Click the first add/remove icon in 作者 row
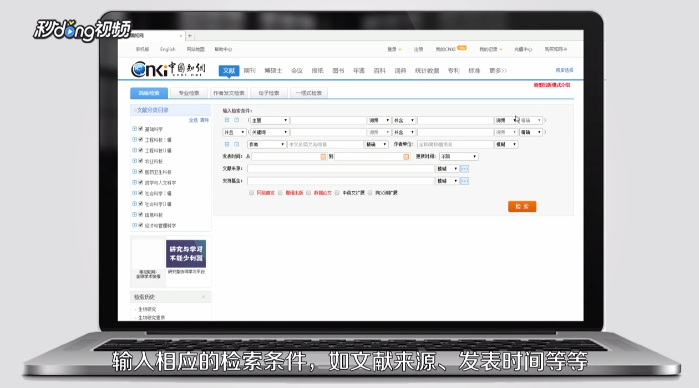Screen dimensions: 699x388 click(227, 144)
